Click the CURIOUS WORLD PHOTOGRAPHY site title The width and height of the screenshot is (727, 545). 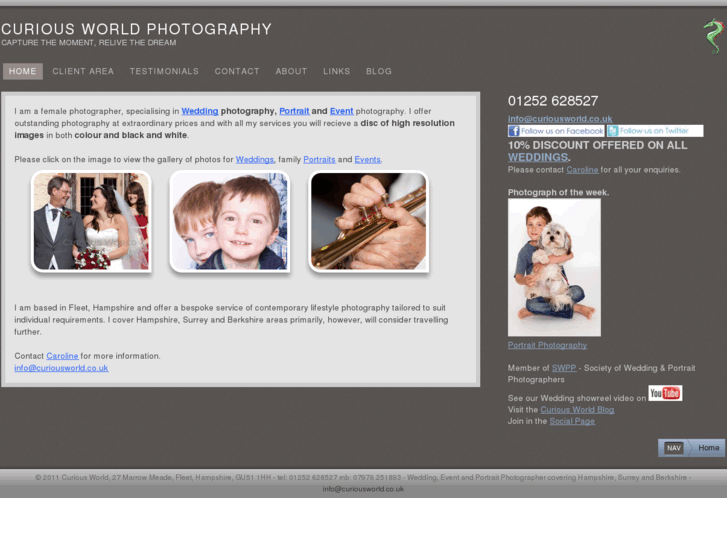coord(136,29)
